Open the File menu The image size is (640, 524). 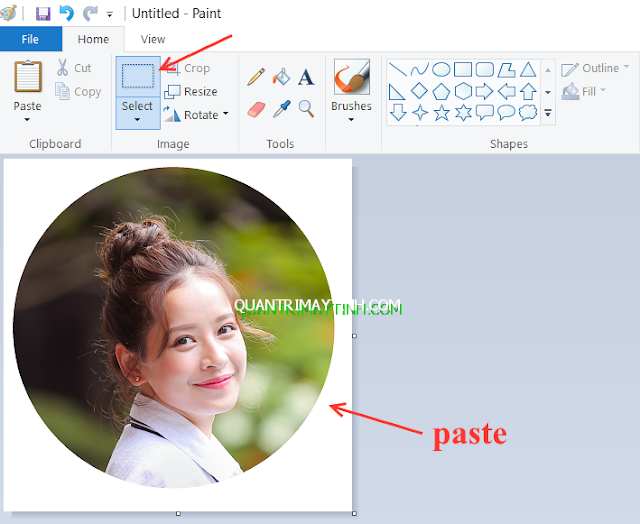(30, 39)
